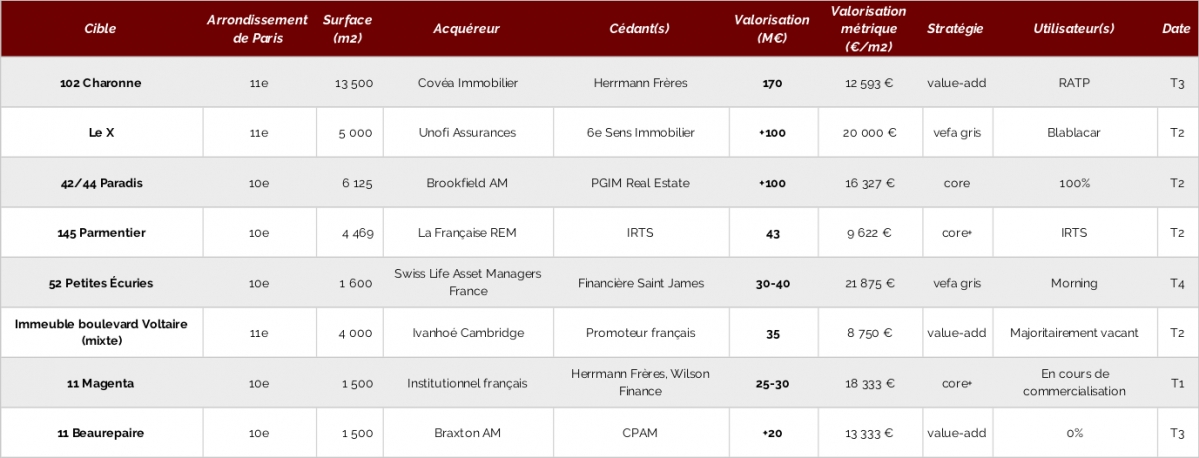Select the 145 Parmentier row label
The width and height of the screenshot is (1199, 458).
101,232
